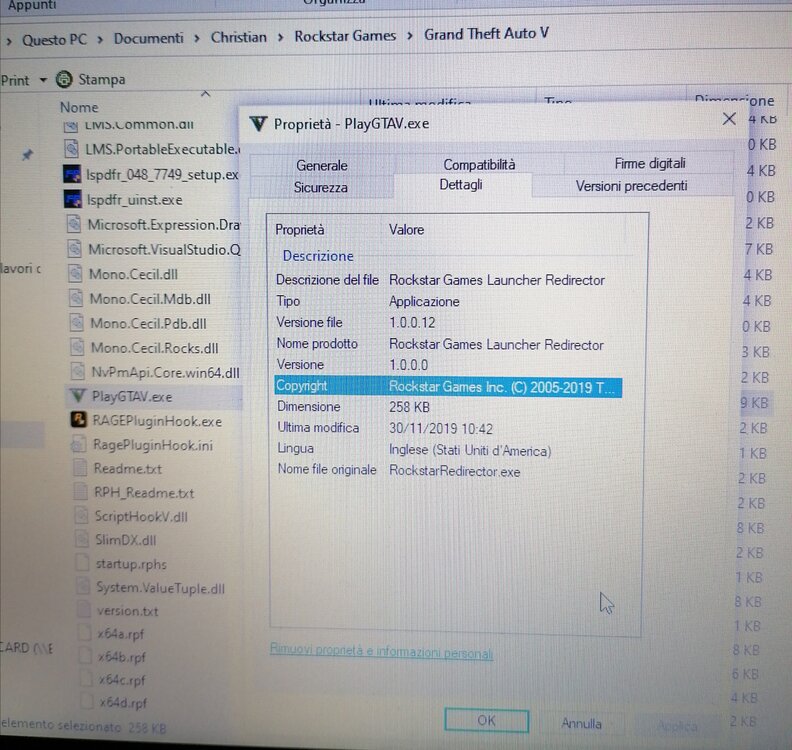The height and width of the screenshot is (750, 792).
Task: Navigate to Questo PC in breadcrumb
Action: [54, 40]
